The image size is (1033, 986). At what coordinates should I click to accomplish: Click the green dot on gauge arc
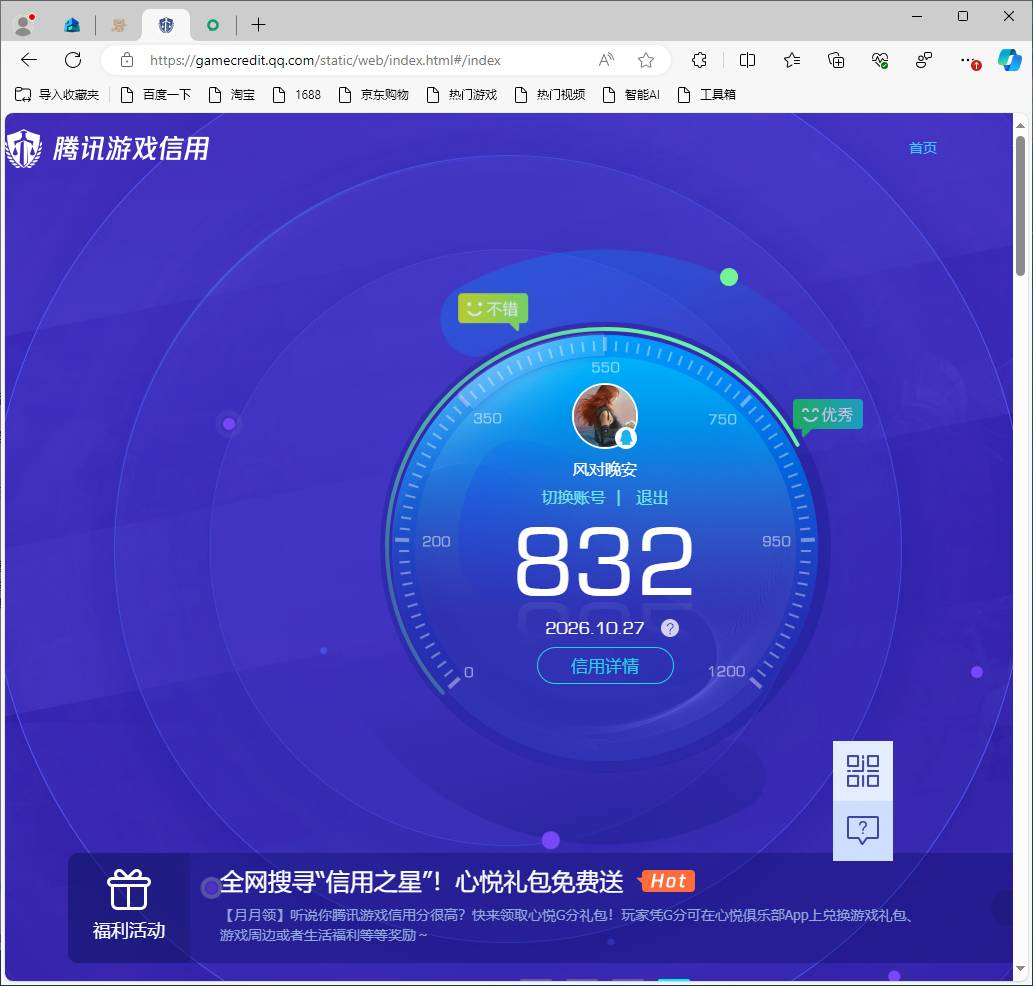click(729, 277)
